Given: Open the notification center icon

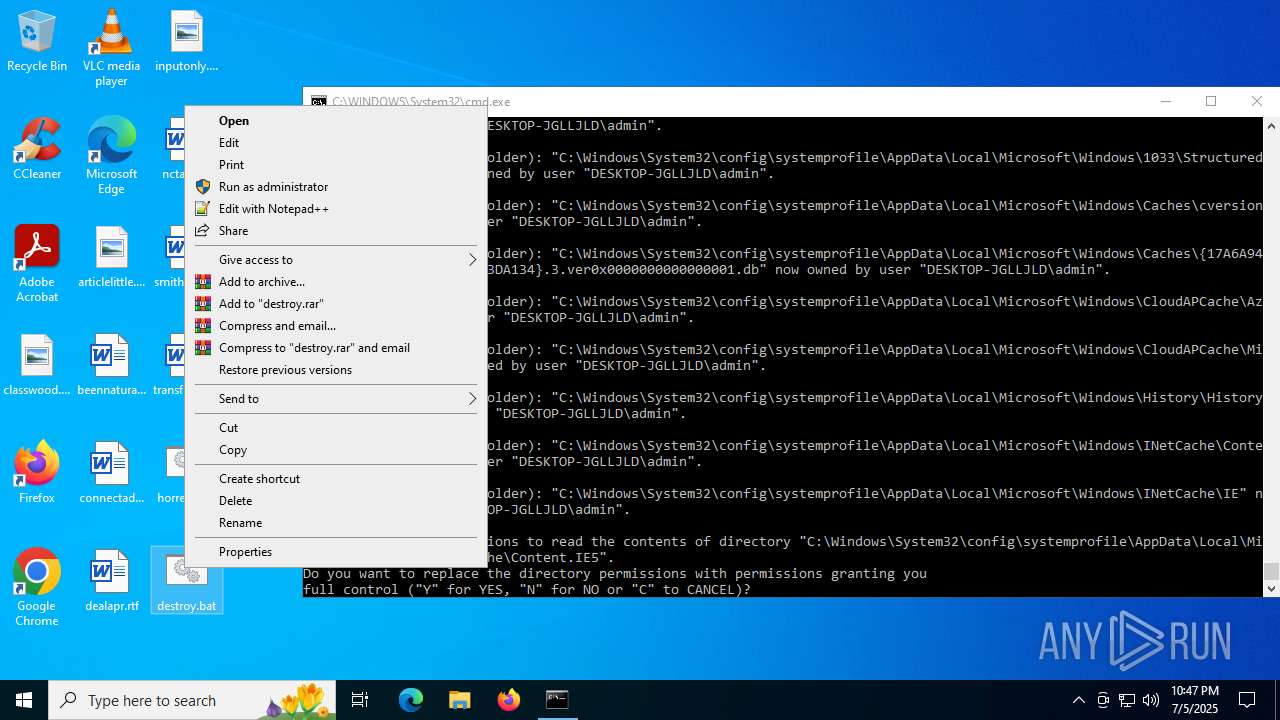Looking at the screenshot, I should (1247, 700).
